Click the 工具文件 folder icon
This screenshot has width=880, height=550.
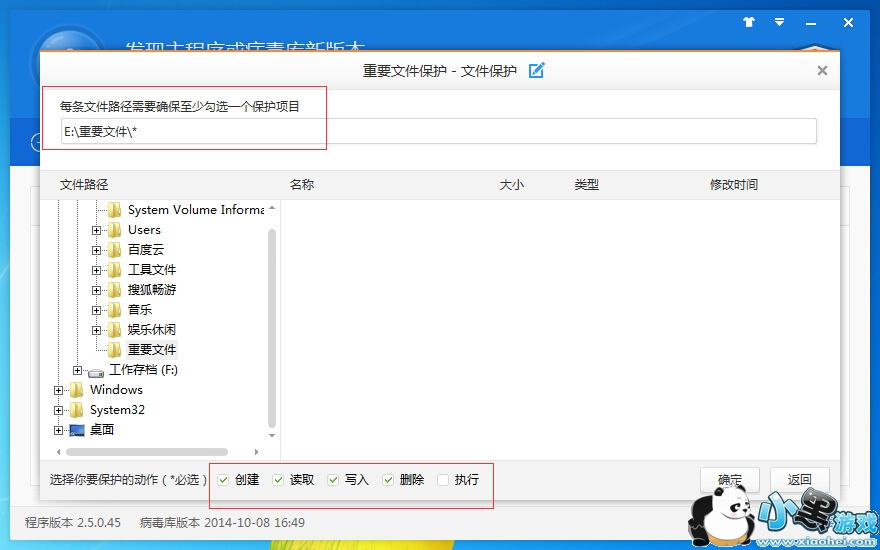point(114,270)
